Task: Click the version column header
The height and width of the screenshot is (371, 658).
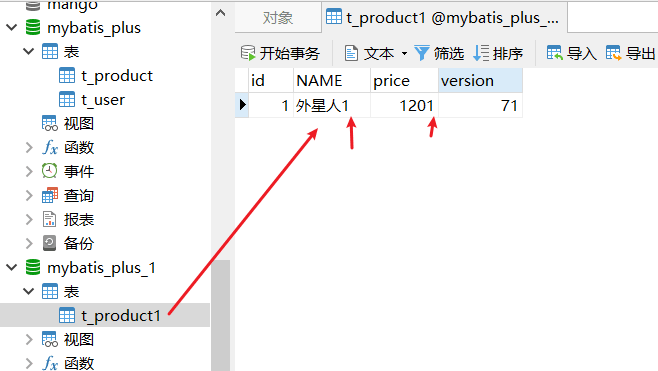Action: [480, 80]
